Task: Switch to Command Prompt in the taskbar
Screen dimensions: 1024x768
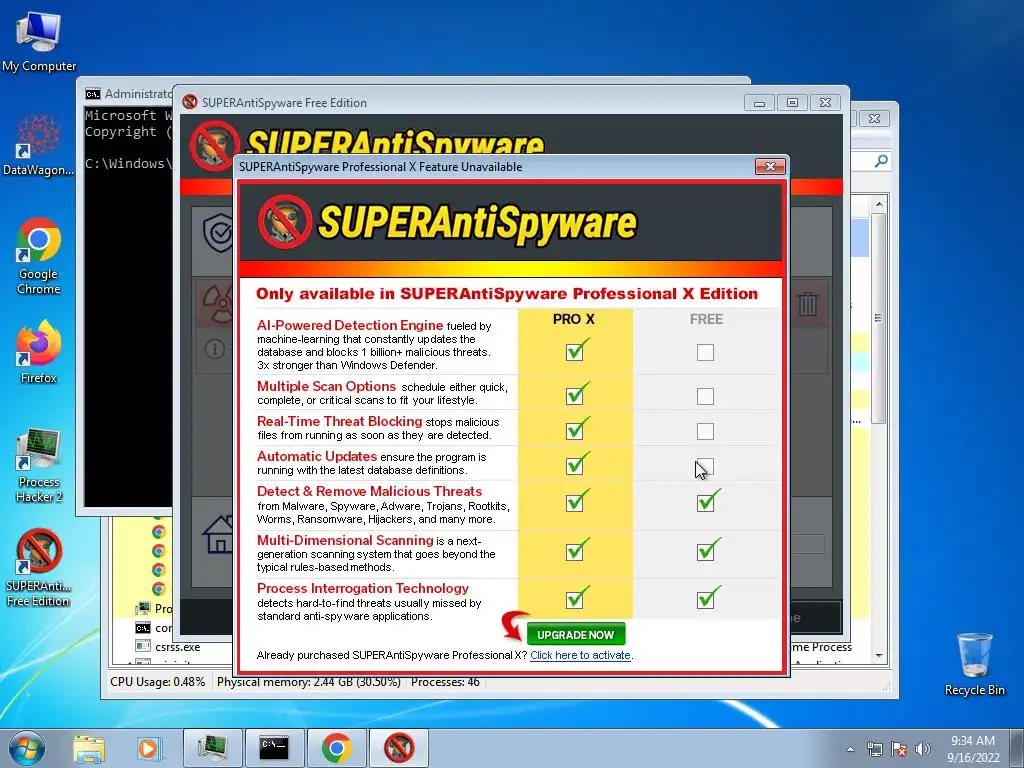Action: [x=274, y=748]
